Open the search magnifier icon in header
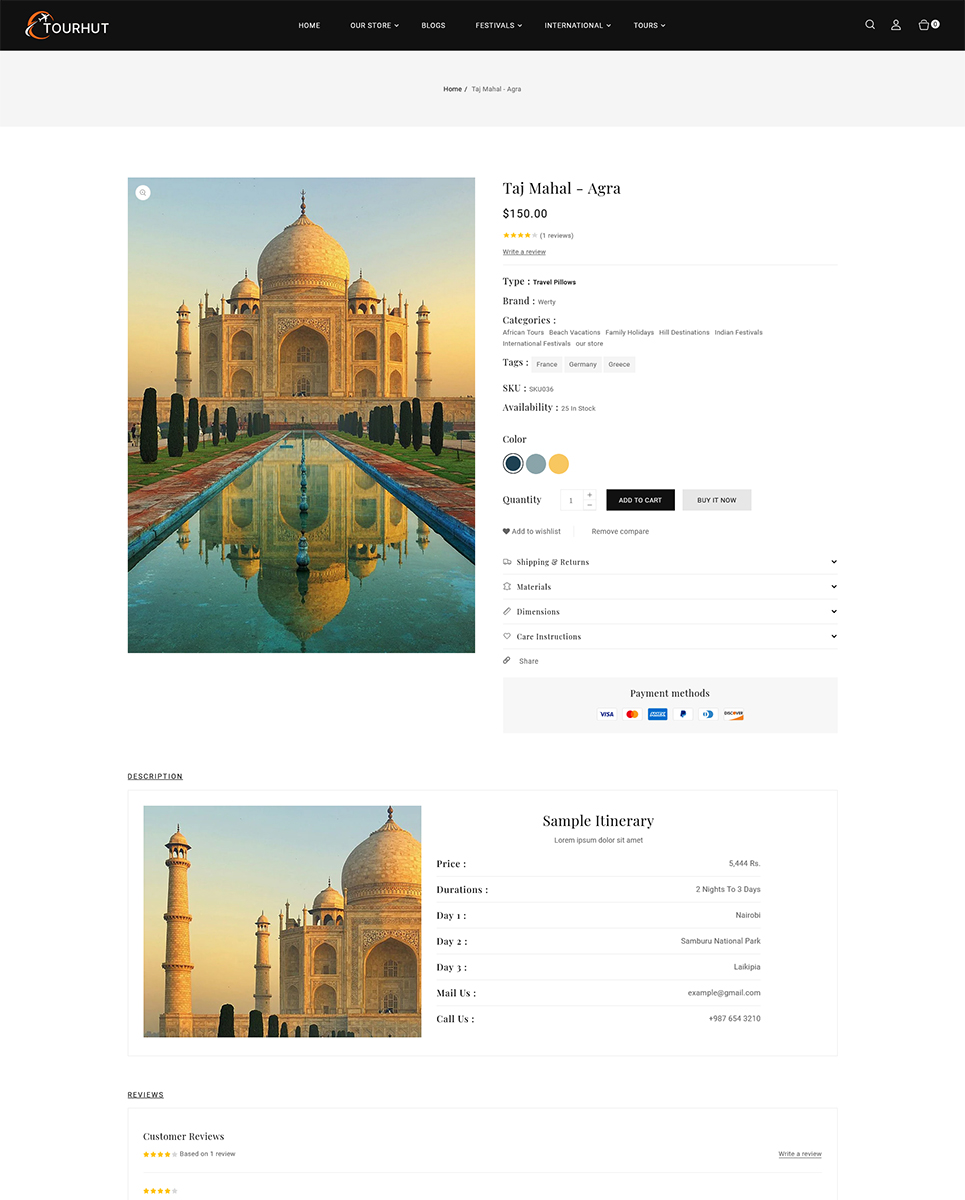This screenshot has height=1200, width=965. coord(870,25)
